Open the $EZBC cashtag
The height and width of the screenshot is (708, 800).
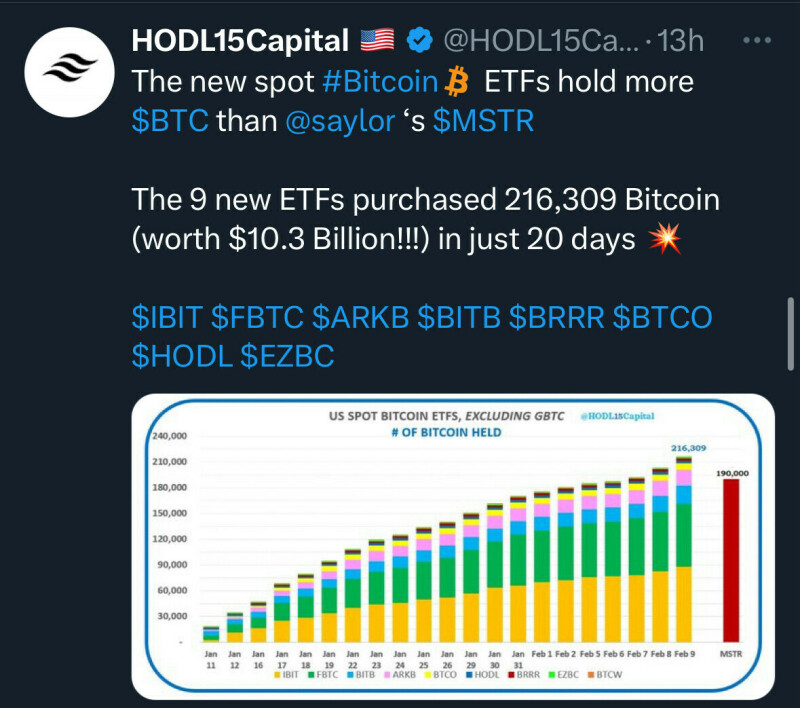[287, 356]
